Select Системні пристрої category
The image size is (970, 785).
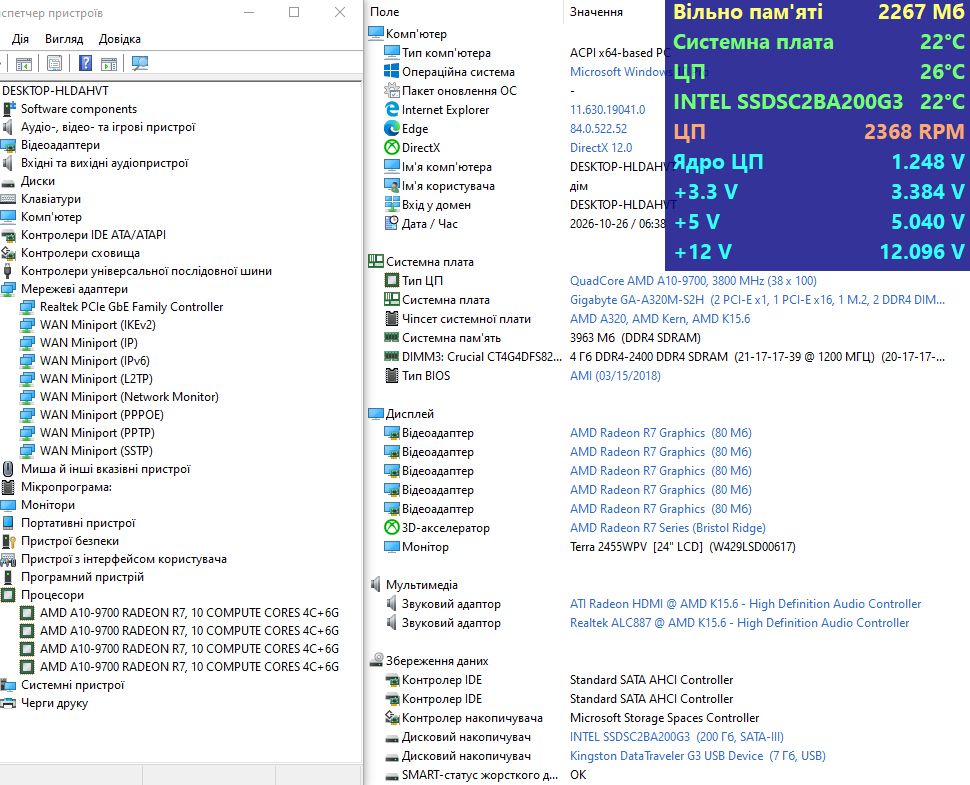click(72, 685)
